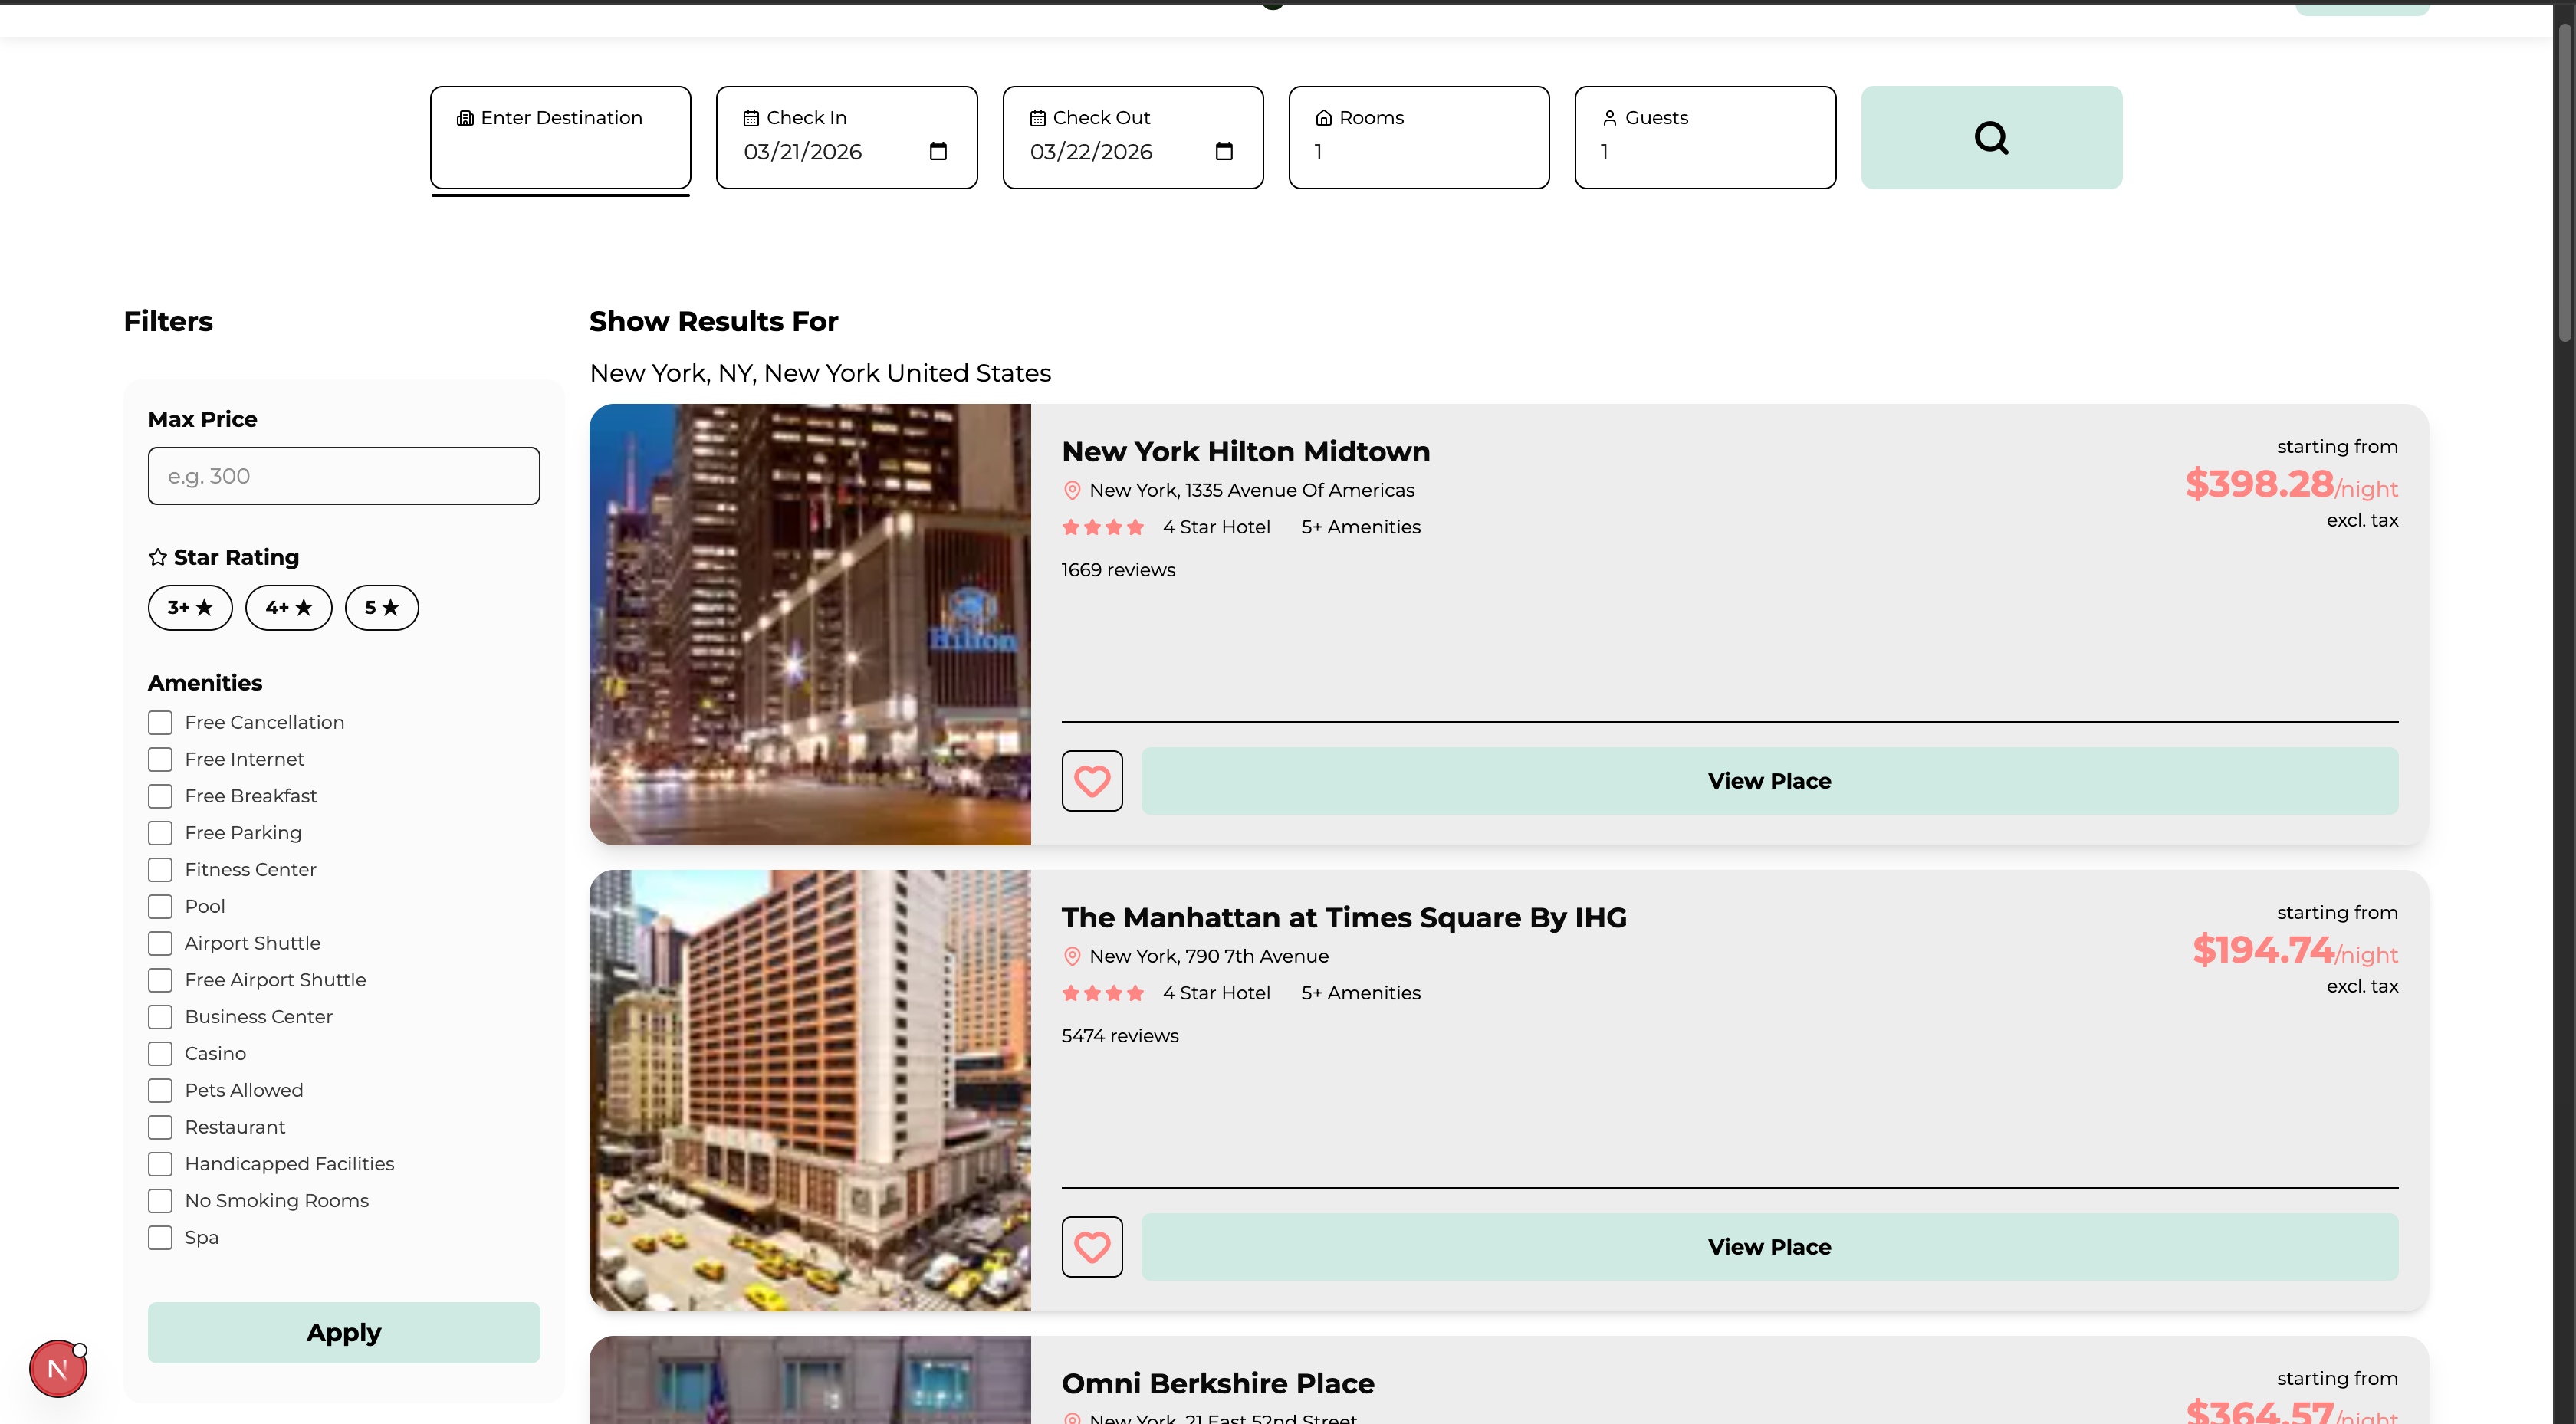View Place for The Manhattan at Times Square

point(1769,1247)
